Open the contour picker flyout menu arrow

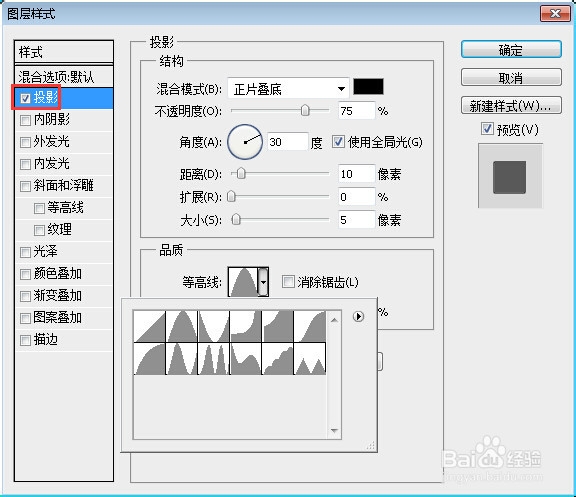[x=358, y=316]
